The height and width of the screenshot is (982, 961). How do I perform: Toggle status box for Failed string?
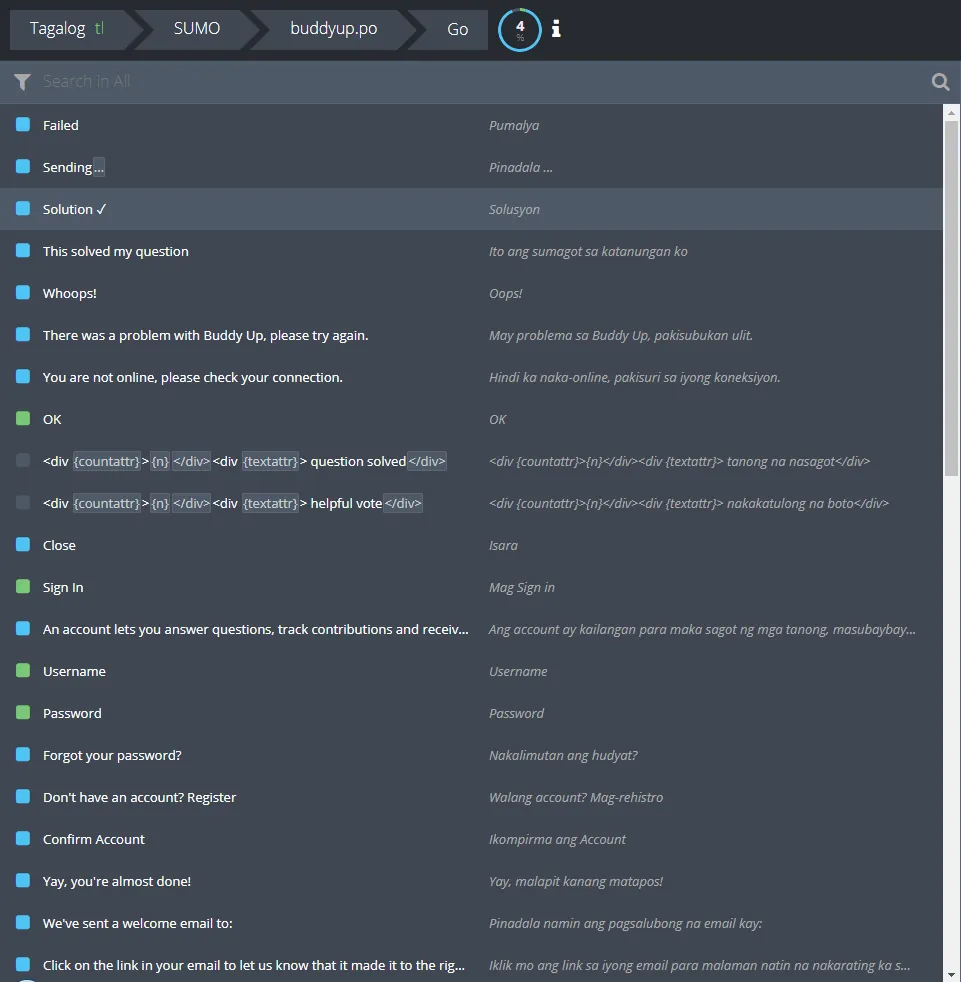tap(23, 125)
